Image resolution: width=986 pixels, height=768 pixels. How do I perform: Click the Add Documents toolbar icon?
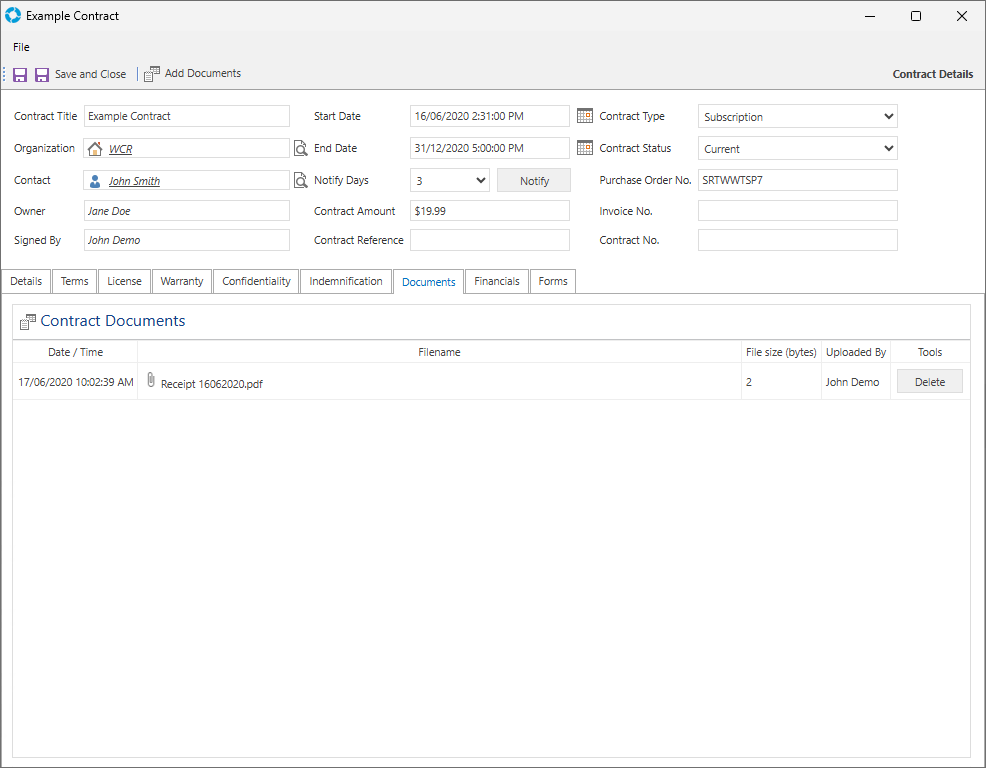tap(152, 74)
